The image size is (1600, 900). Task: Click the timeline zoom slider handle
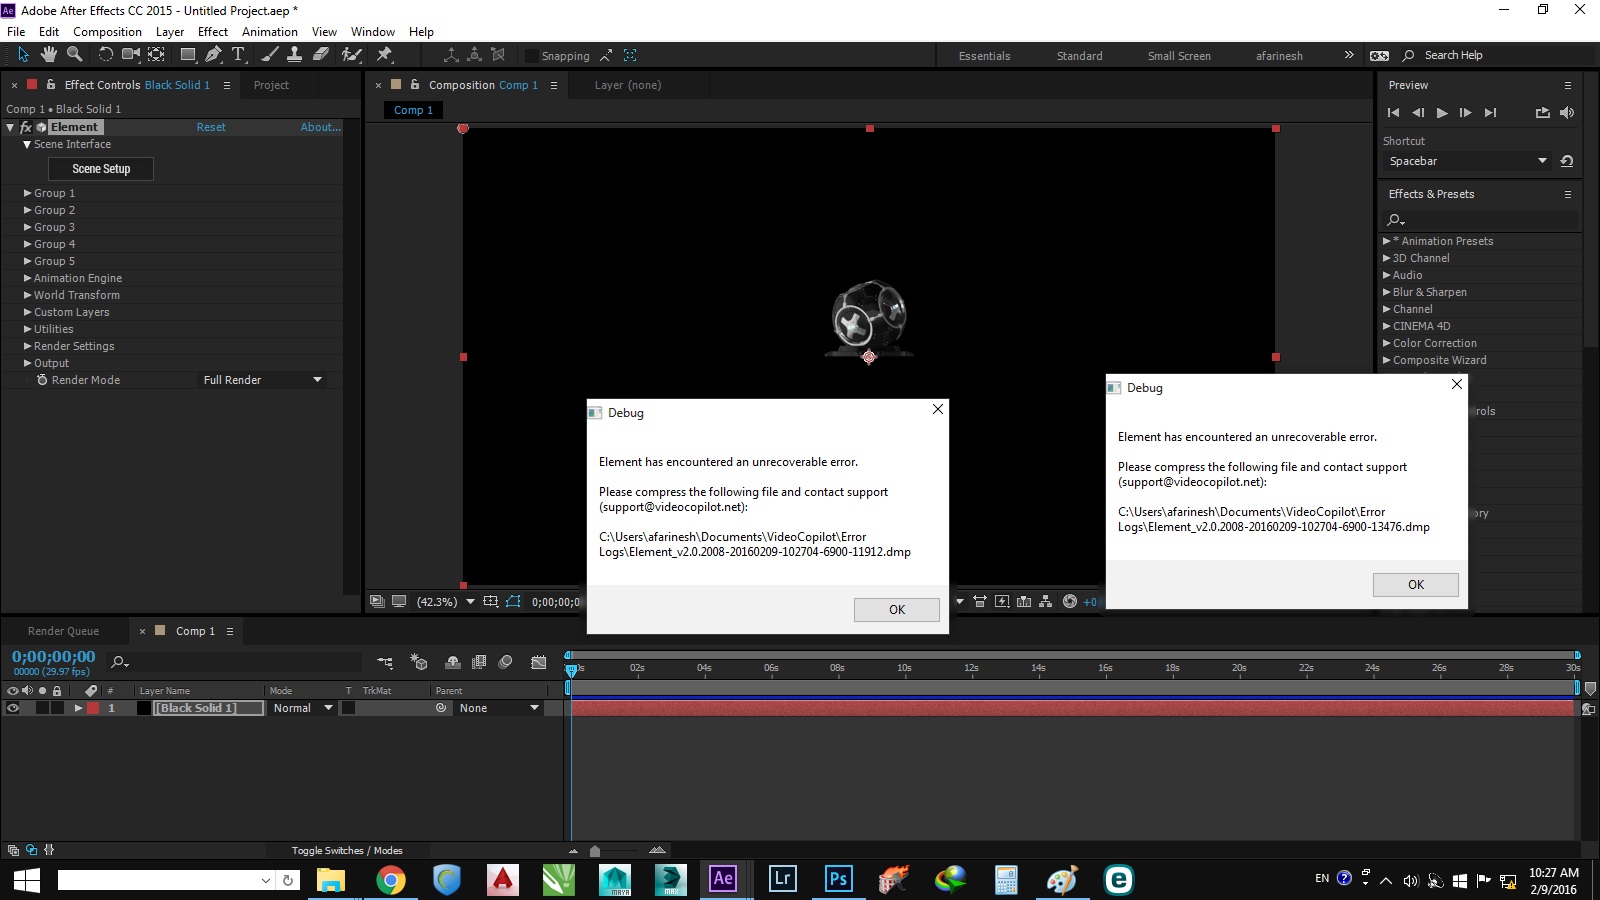(x=595, y=851)
